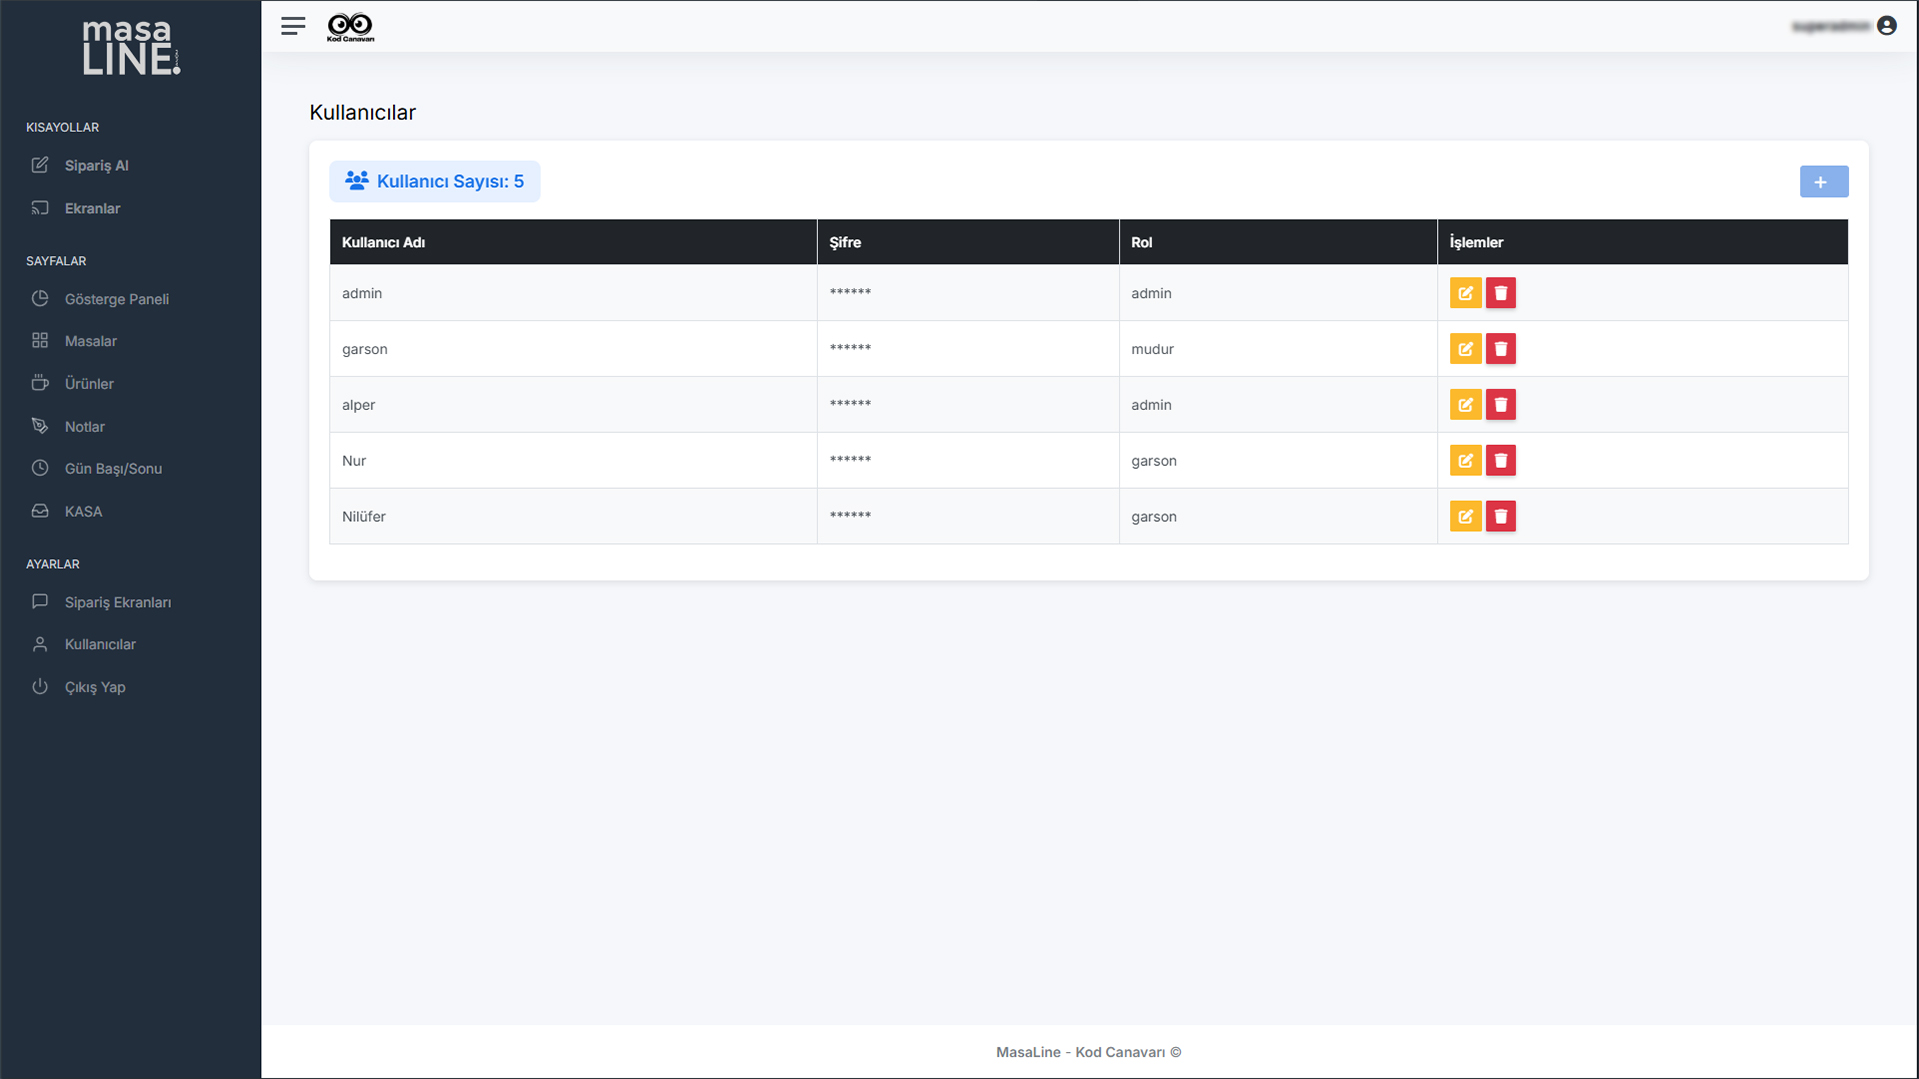
Task: Navigate to Masalar page
Action: (x=90, y=341)
